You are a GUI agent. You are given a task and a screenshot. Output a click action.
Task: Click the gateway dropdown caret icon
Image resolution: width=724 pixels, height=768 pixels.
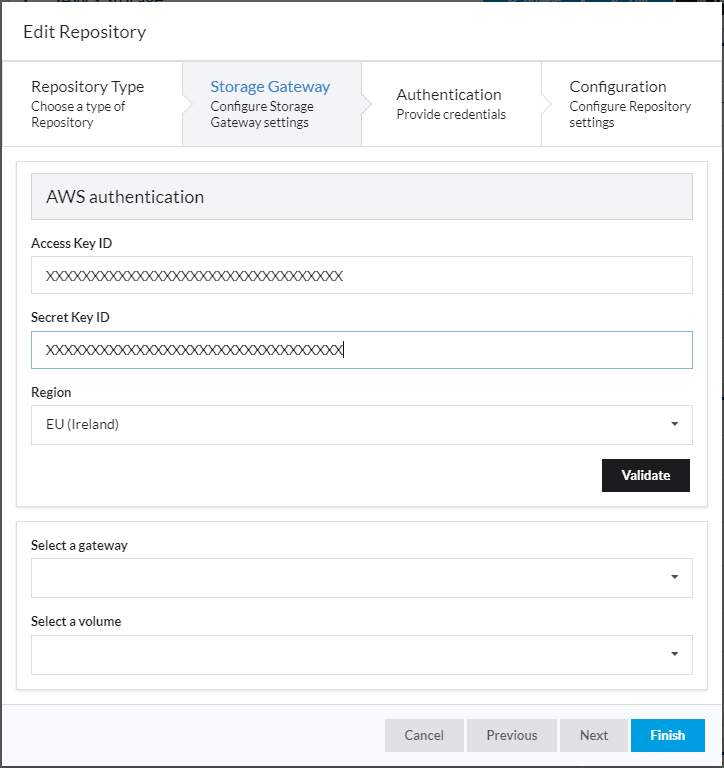pyautogui.click(x=675, y=578)
